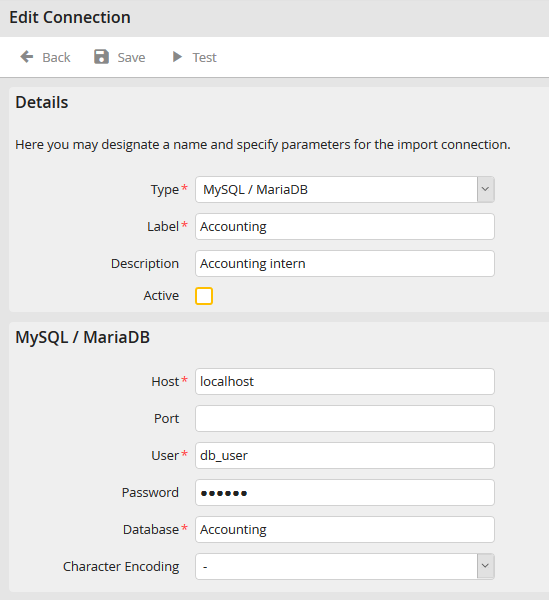The image size is (549, 600).
Task: Focus the Label input field
Action: tap(345, 227)
